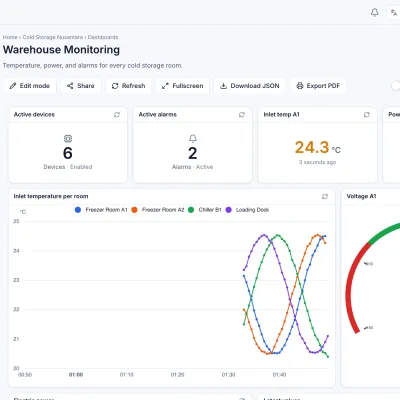Open Dashboards breadcrumb
The image size is (400, 400).
pyautogui.click(x=103, y=37)
